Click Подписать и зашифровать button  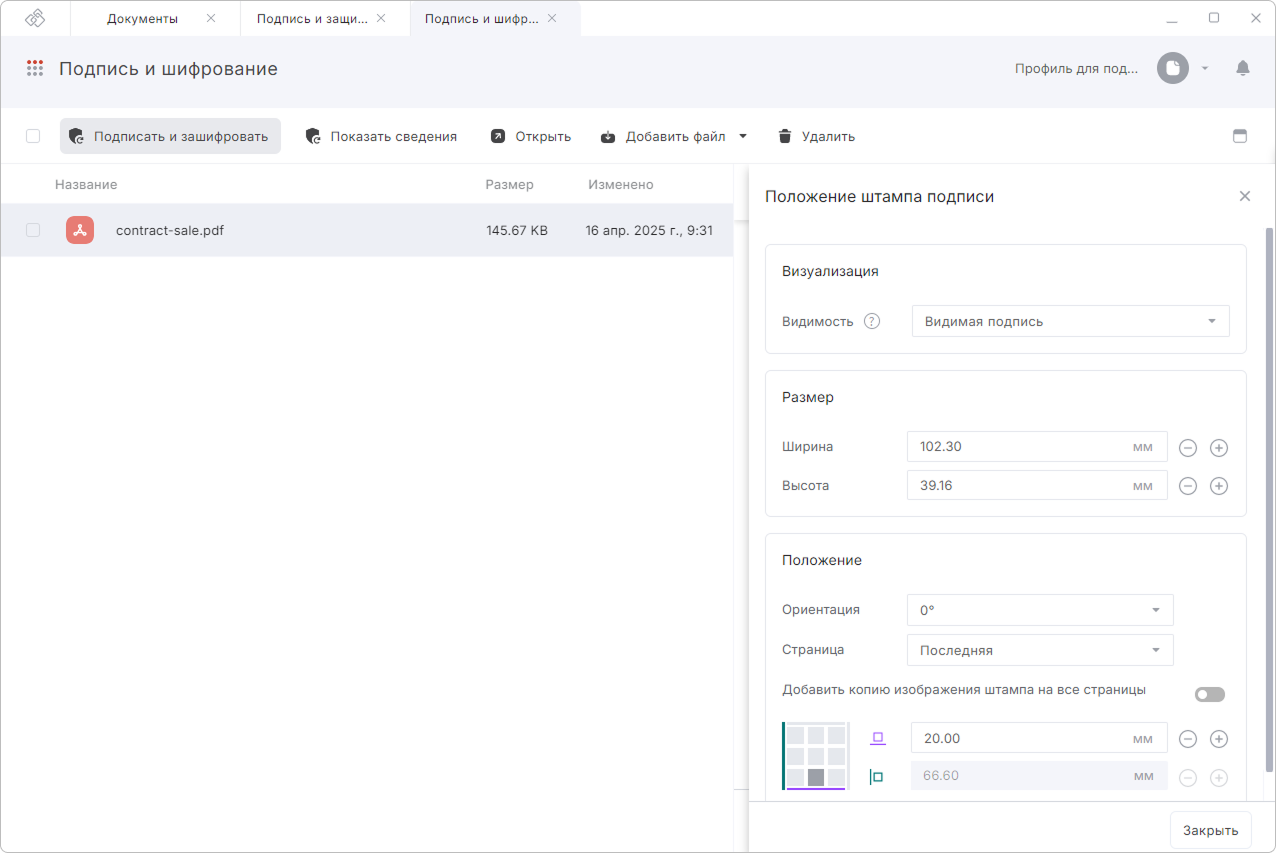pos(170,136)
